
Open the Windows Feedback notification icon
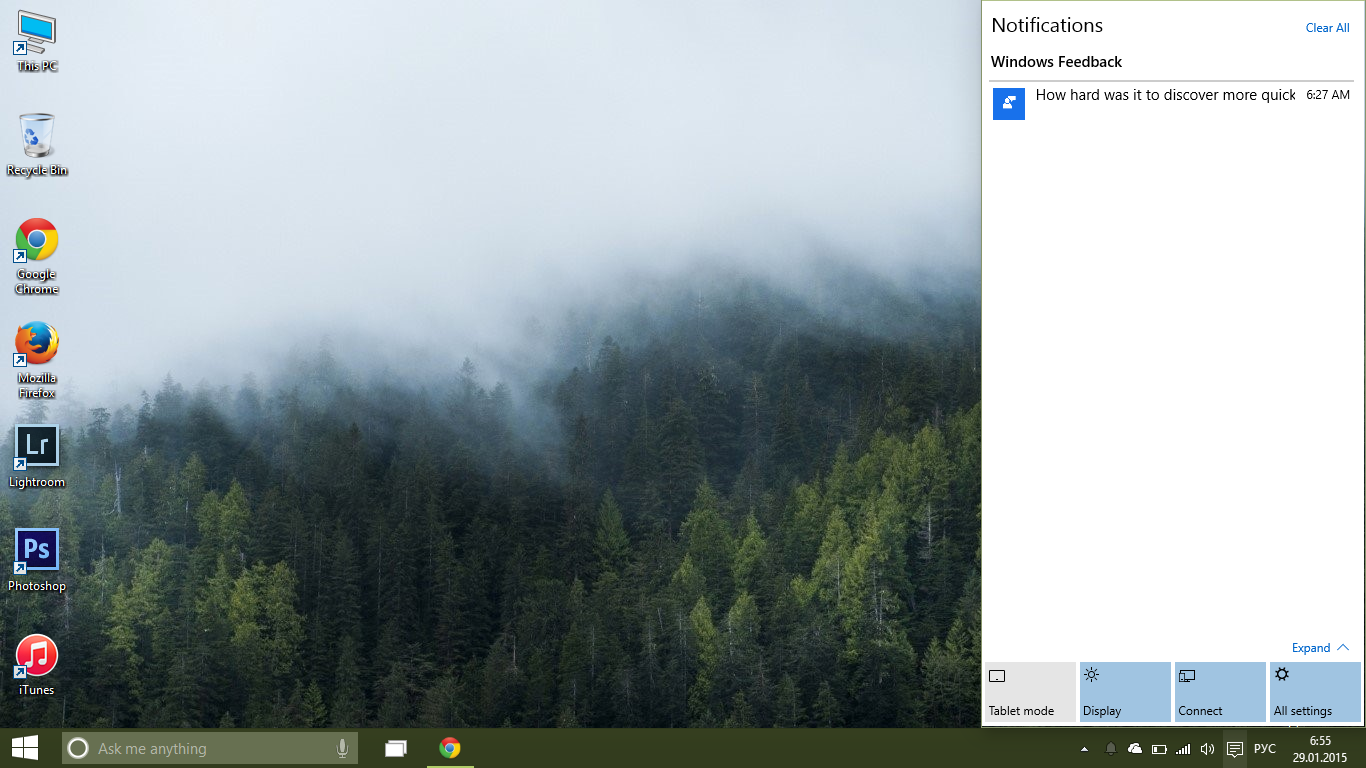pyautogui.click(x=1009, y=104)
